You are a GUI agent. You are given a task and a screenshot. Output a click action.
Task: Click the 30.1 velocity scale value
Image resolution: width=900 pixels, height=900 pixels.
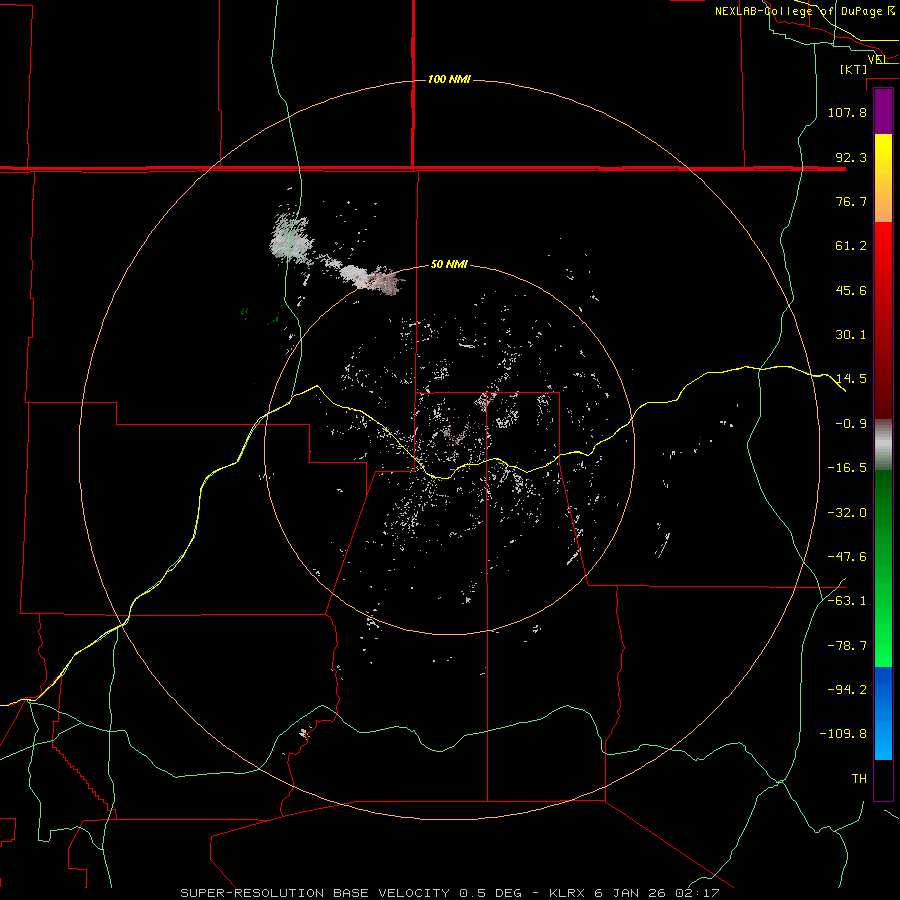[x=851, y=335]
